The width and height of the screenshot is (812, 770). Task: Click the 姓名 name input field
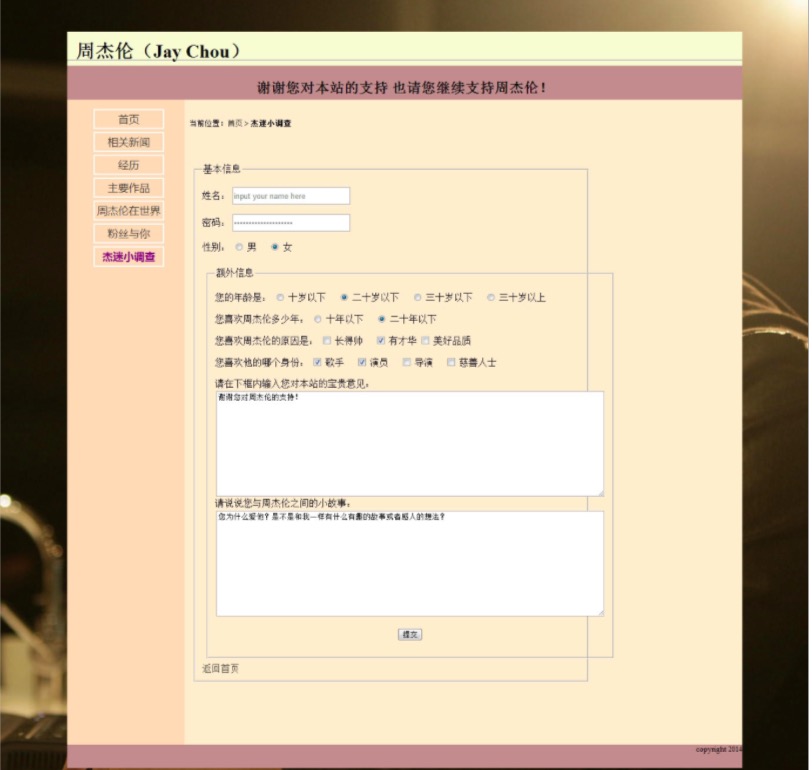point(291,196)
